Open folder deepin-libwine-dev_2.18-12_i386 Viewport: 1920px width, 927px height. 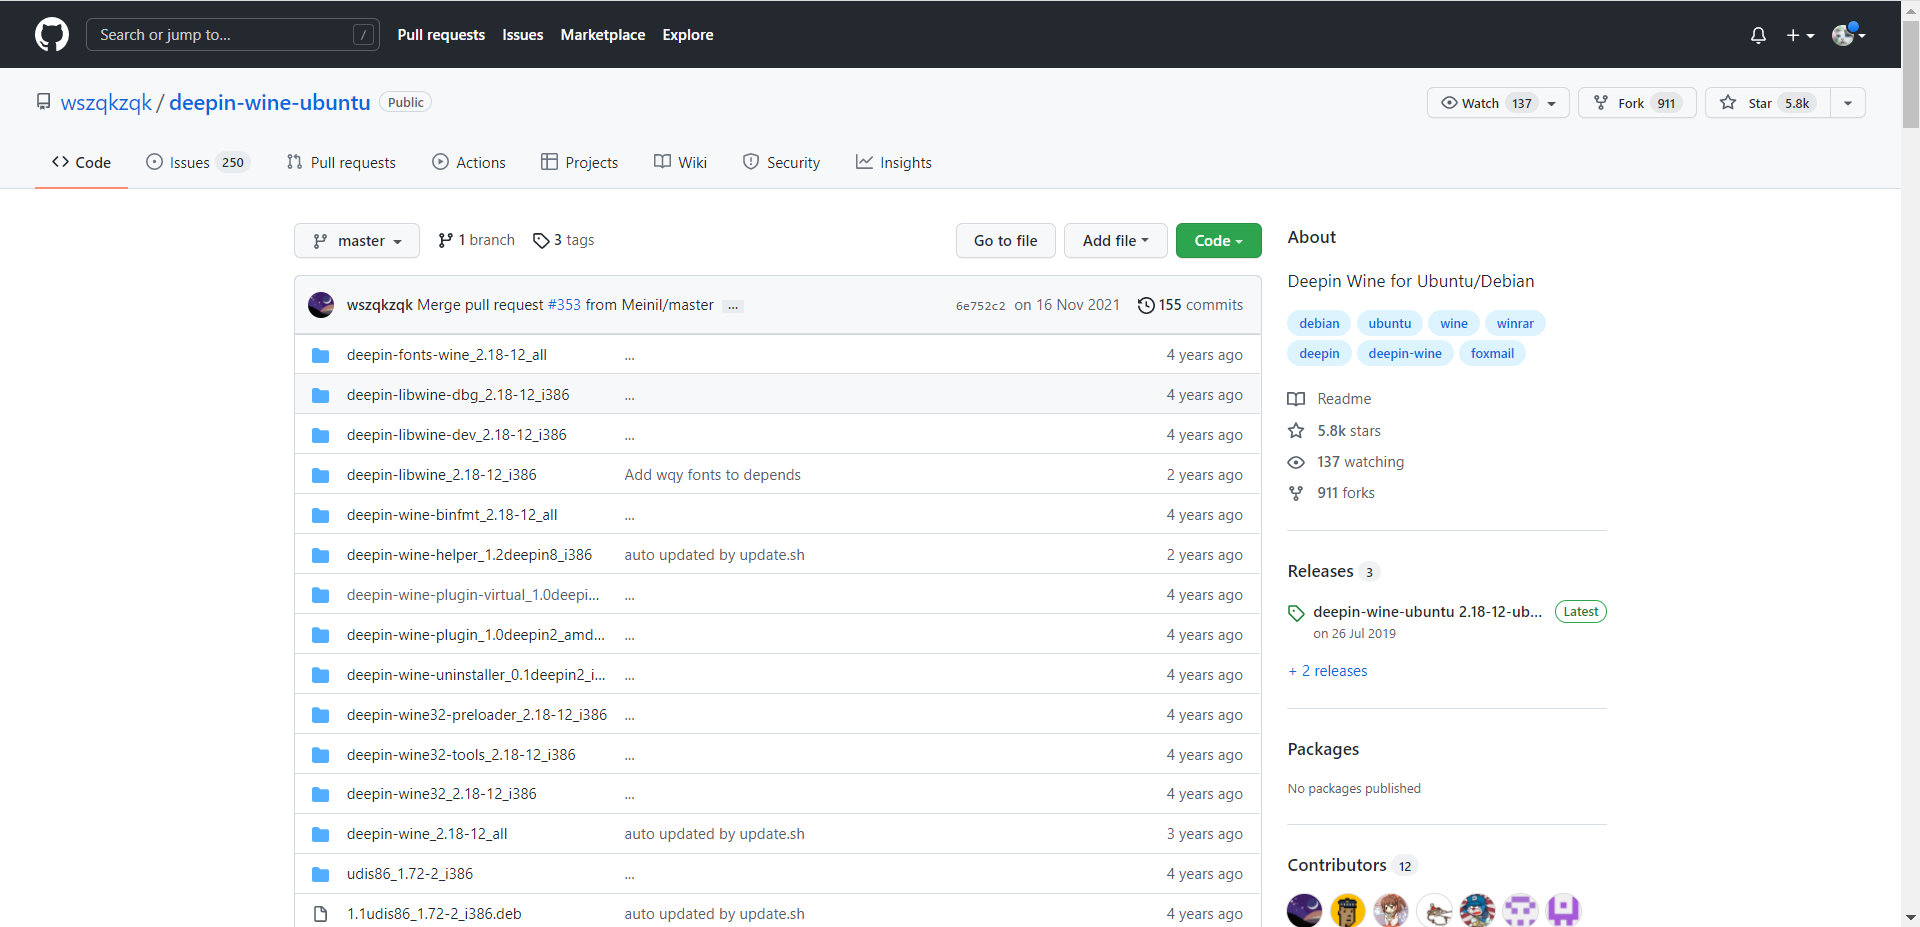coord(456,435)
